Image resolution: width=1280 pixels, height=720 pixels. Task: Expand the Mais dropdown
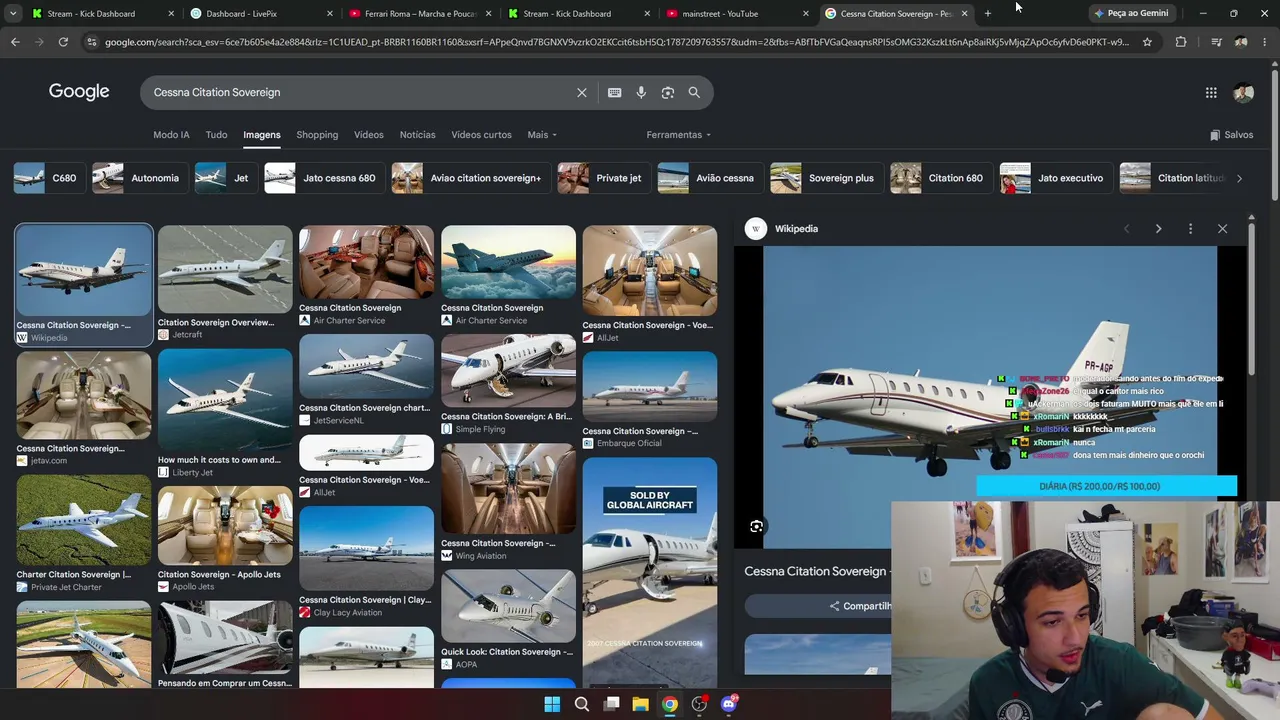click(x=542, y=135)
